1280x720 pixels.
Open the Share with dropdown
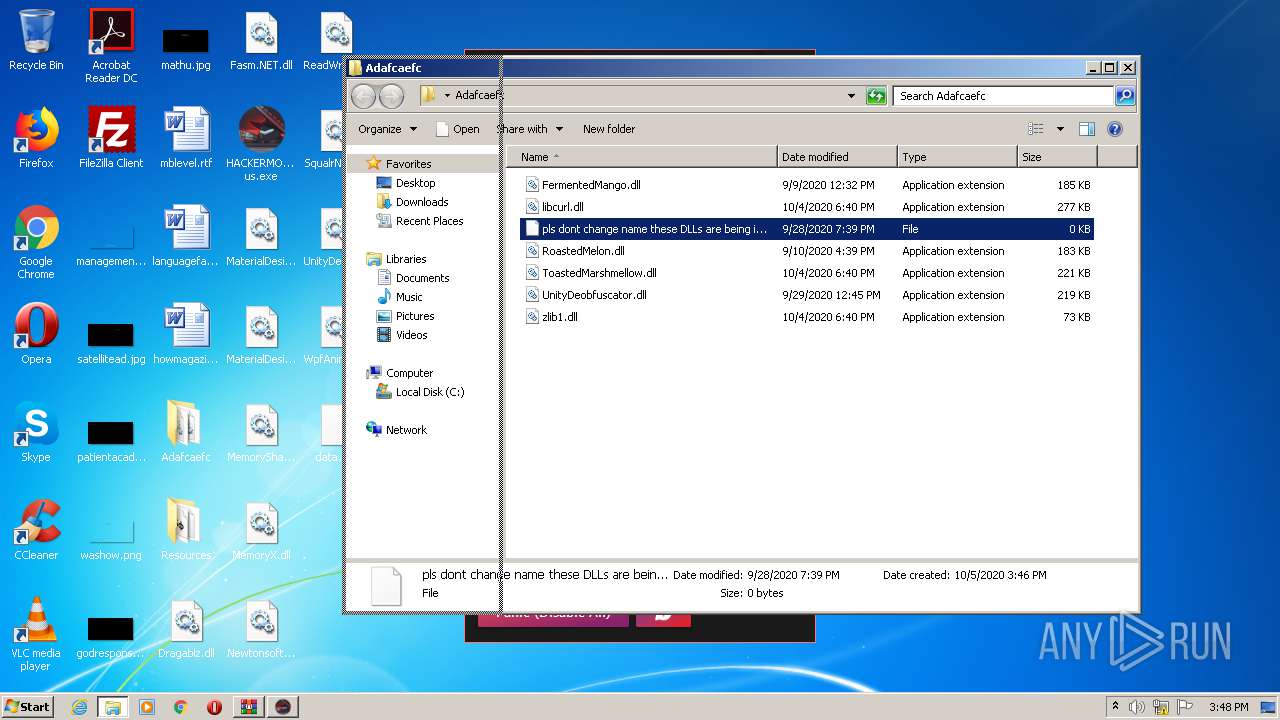pos(530,129)
